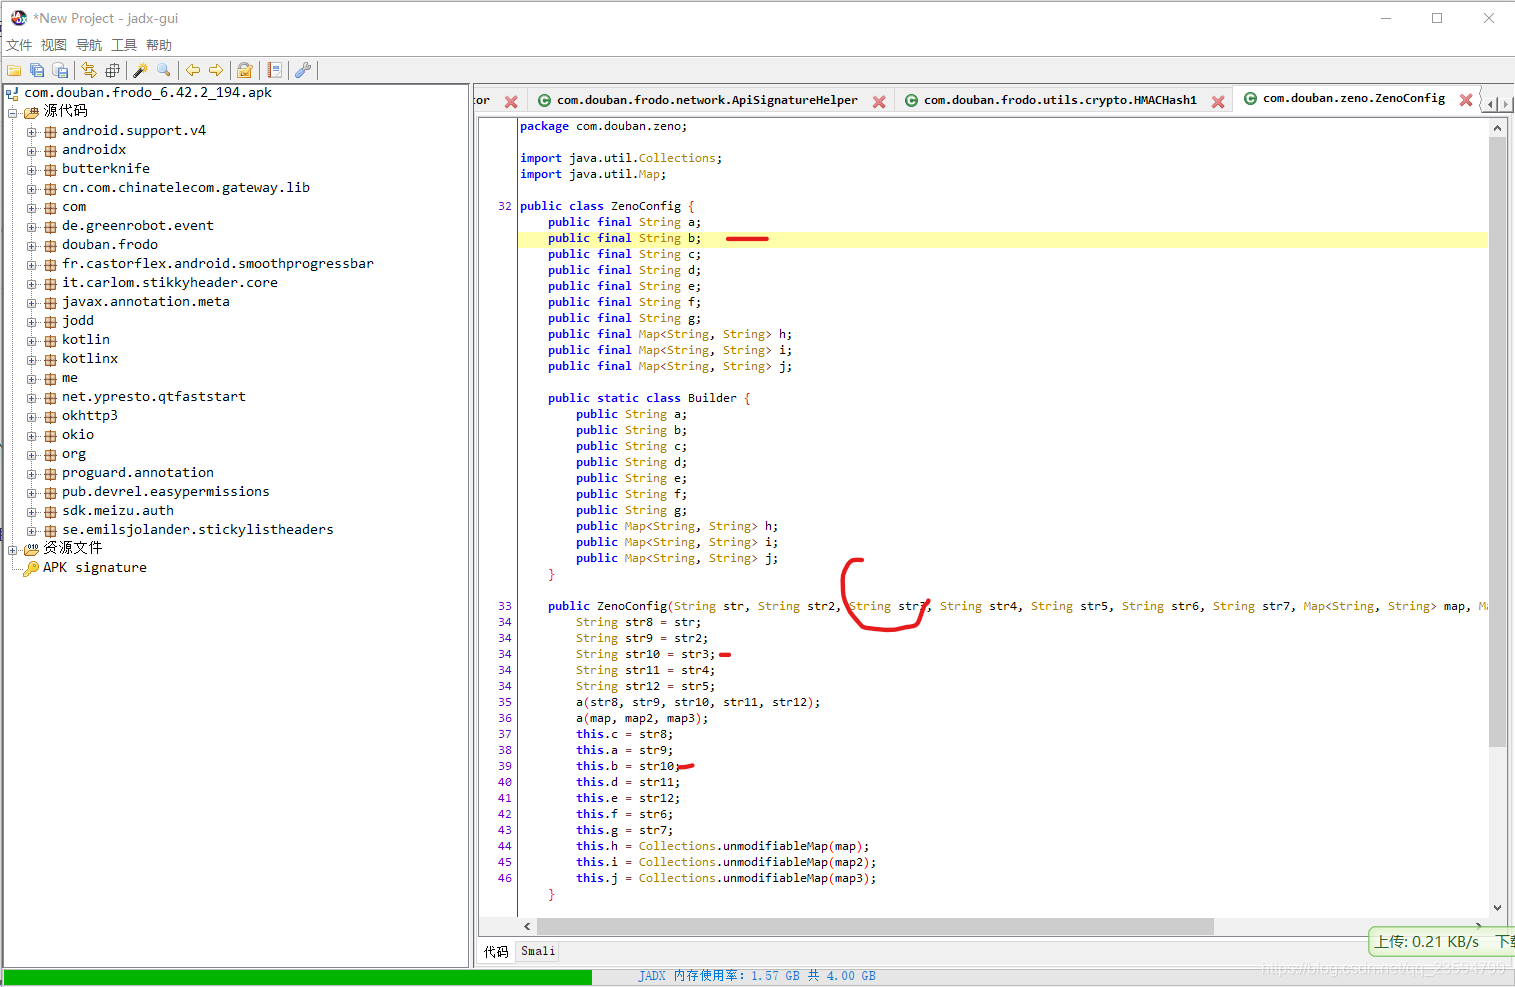Click the vertical scrollbar down arrow
This screenshot has width=1515, height=987.
(x=1497, y=908)
